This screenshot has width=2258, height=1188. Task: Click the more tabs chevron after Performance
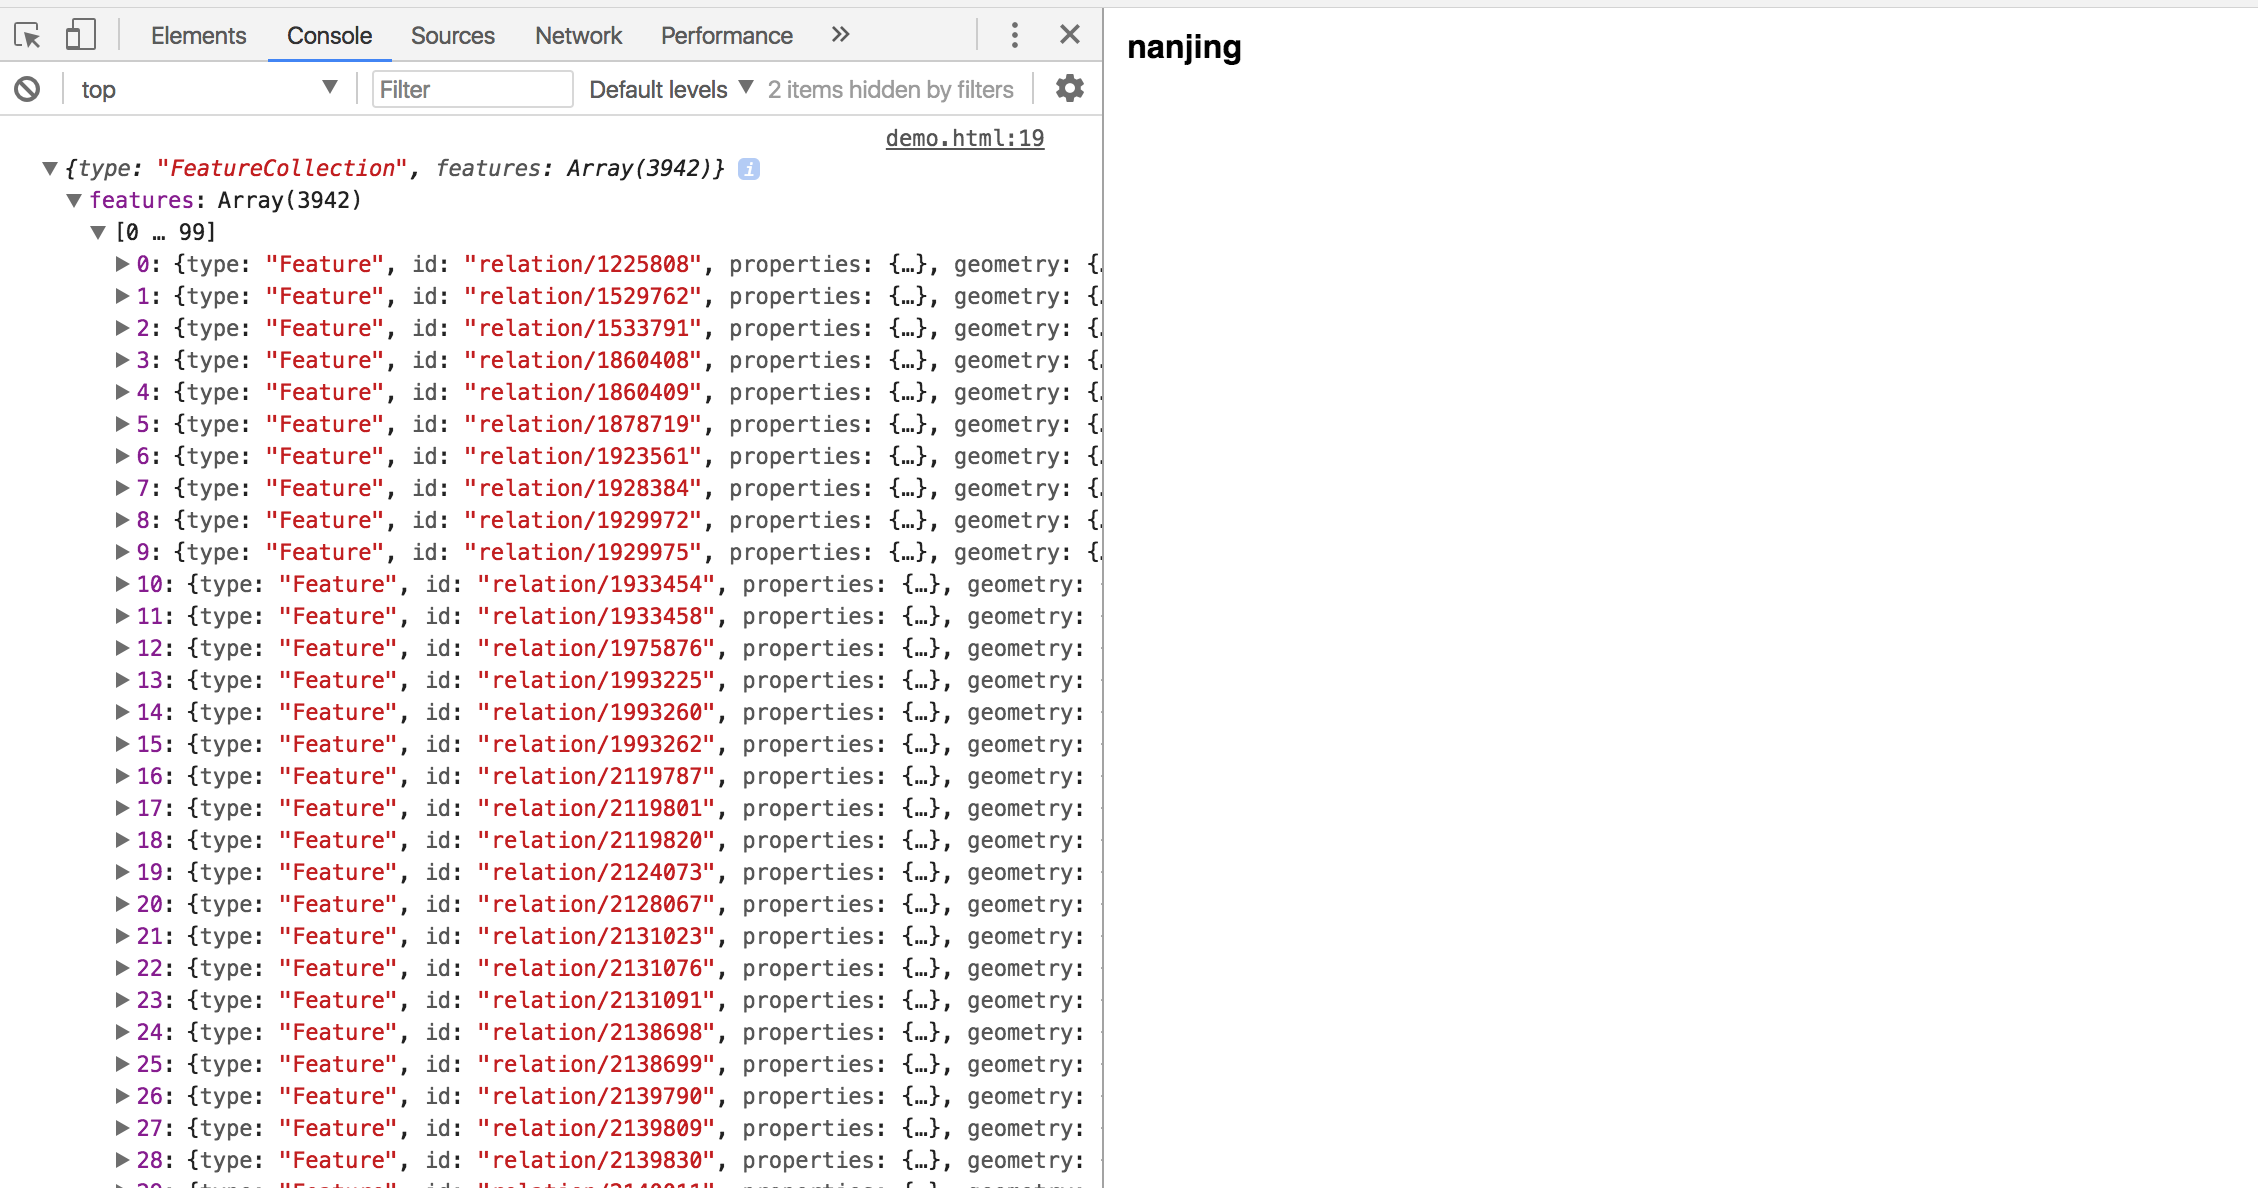(839, 34)
